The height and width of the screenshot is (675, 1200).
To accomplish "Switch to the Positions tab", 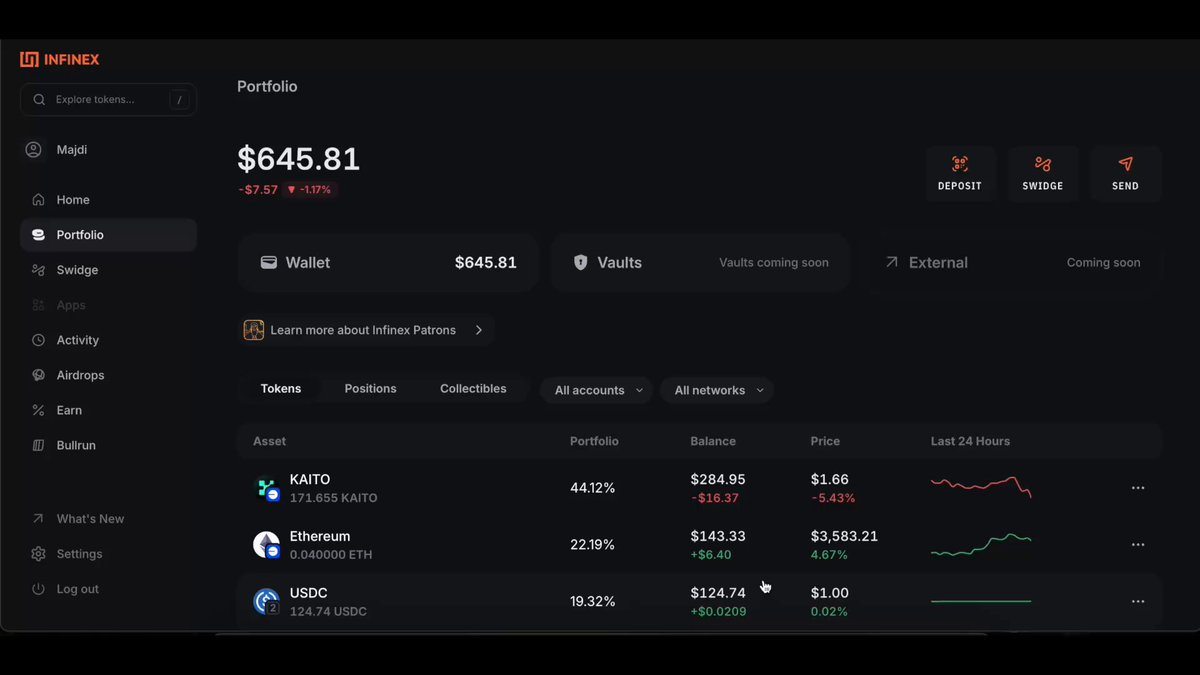I will (371, 389).
